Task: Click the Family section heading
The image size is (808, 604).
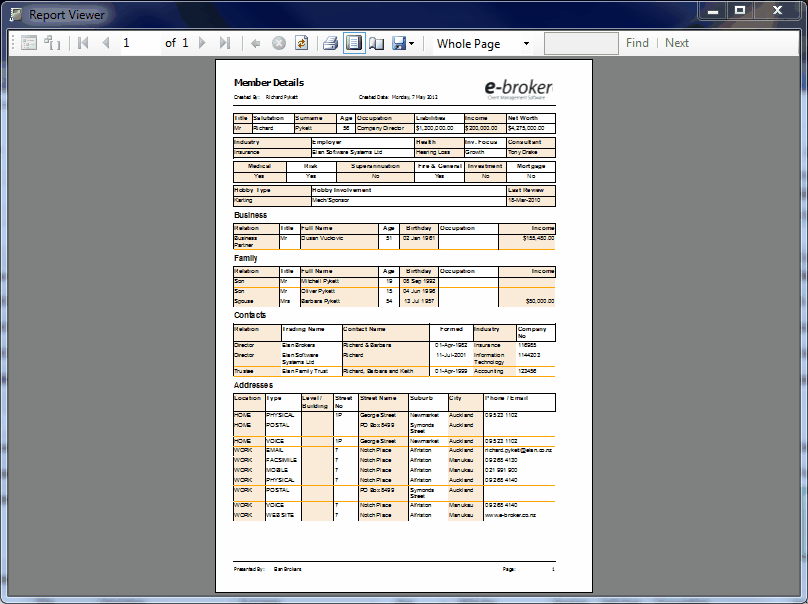Action: (245, 258)
